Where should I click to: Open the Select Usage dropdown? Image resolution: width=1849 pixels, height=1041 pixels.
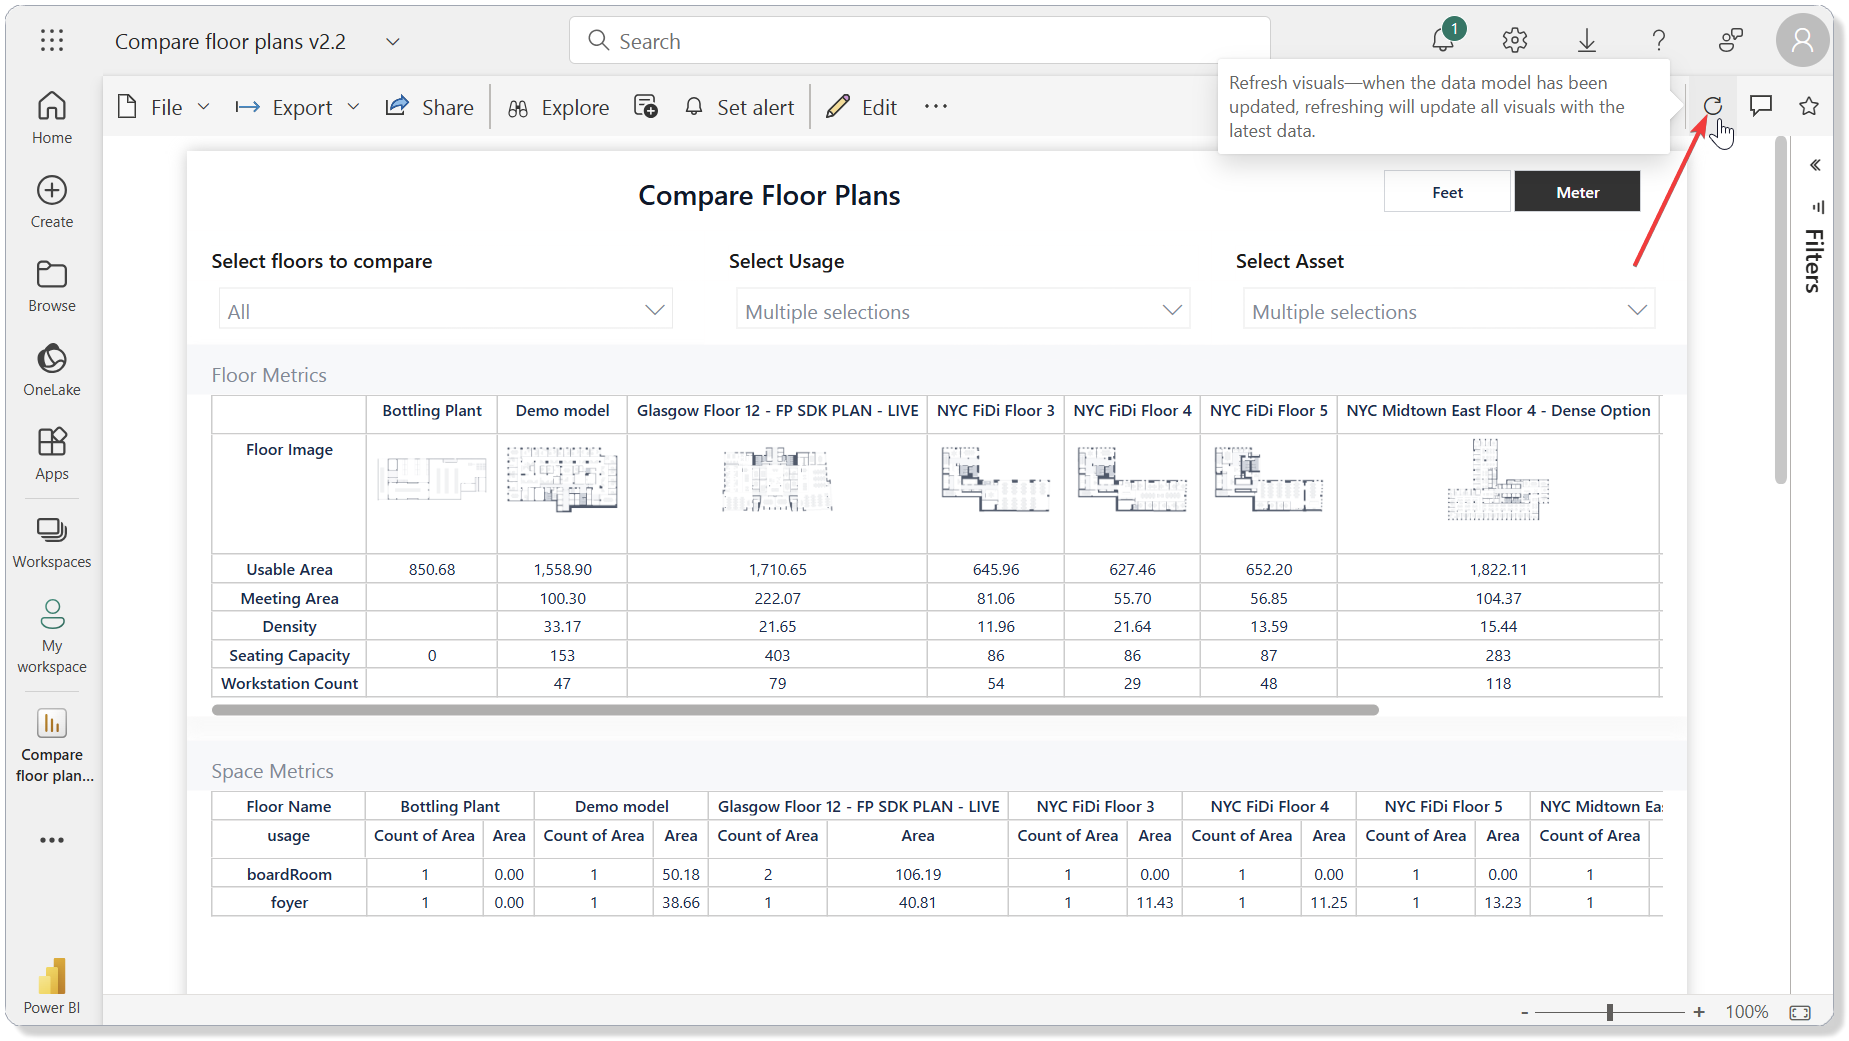click(x=1171, y=310)
